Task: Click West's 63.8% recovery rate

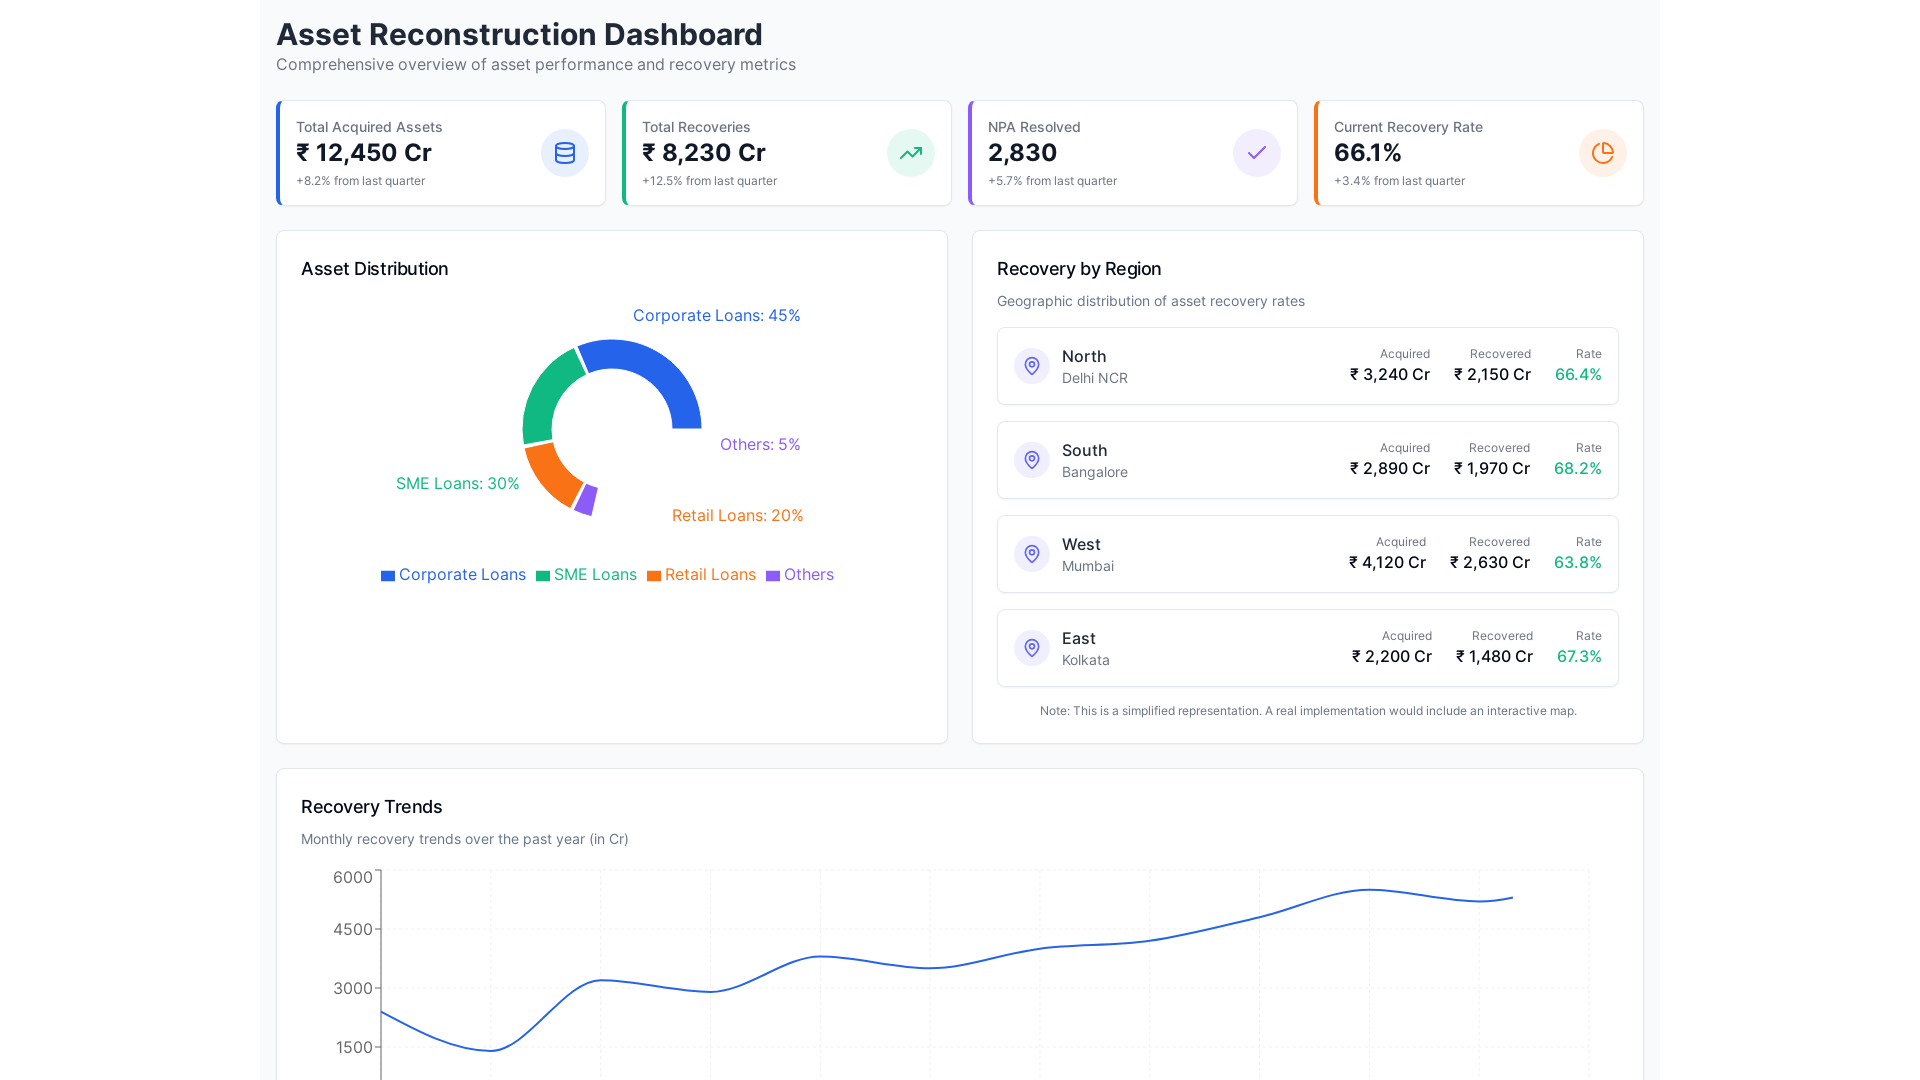Action: point(1578,563)
